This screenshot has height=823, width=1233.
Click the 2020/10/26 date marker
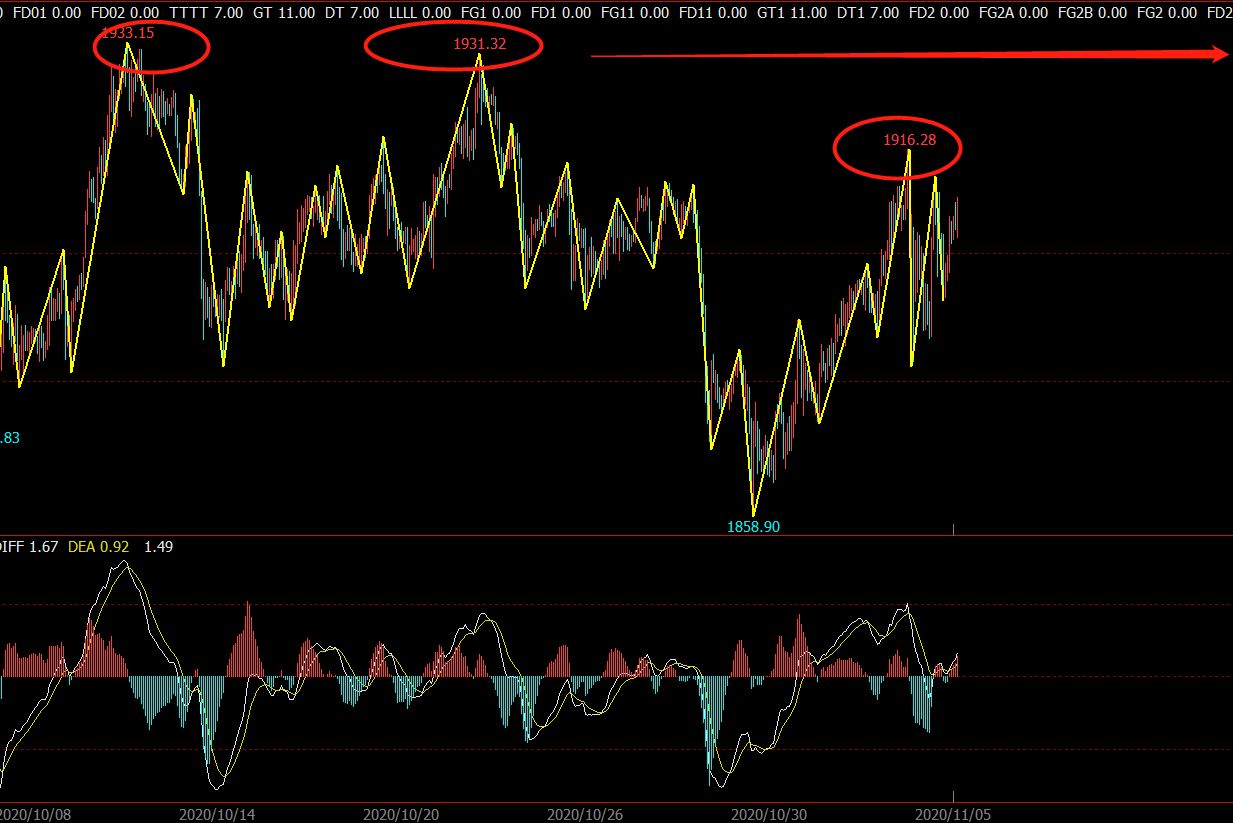[586, 815]
